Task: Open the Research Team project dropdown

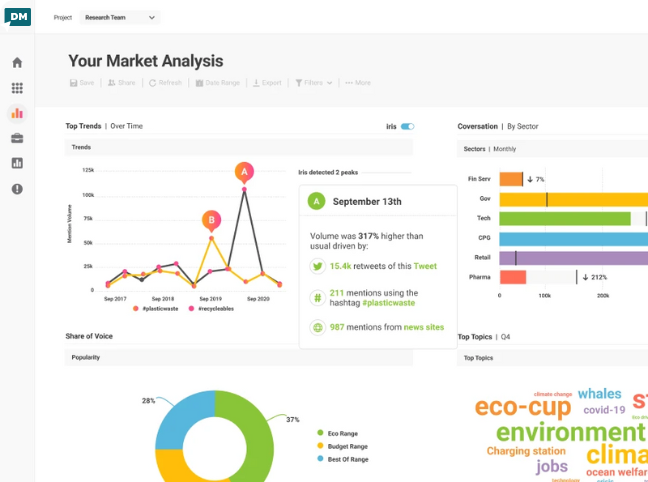Action: point(120,17)
